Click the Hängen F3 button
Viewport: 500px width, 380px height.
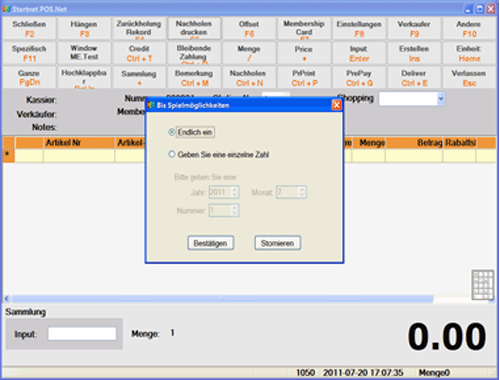(84, 29)
